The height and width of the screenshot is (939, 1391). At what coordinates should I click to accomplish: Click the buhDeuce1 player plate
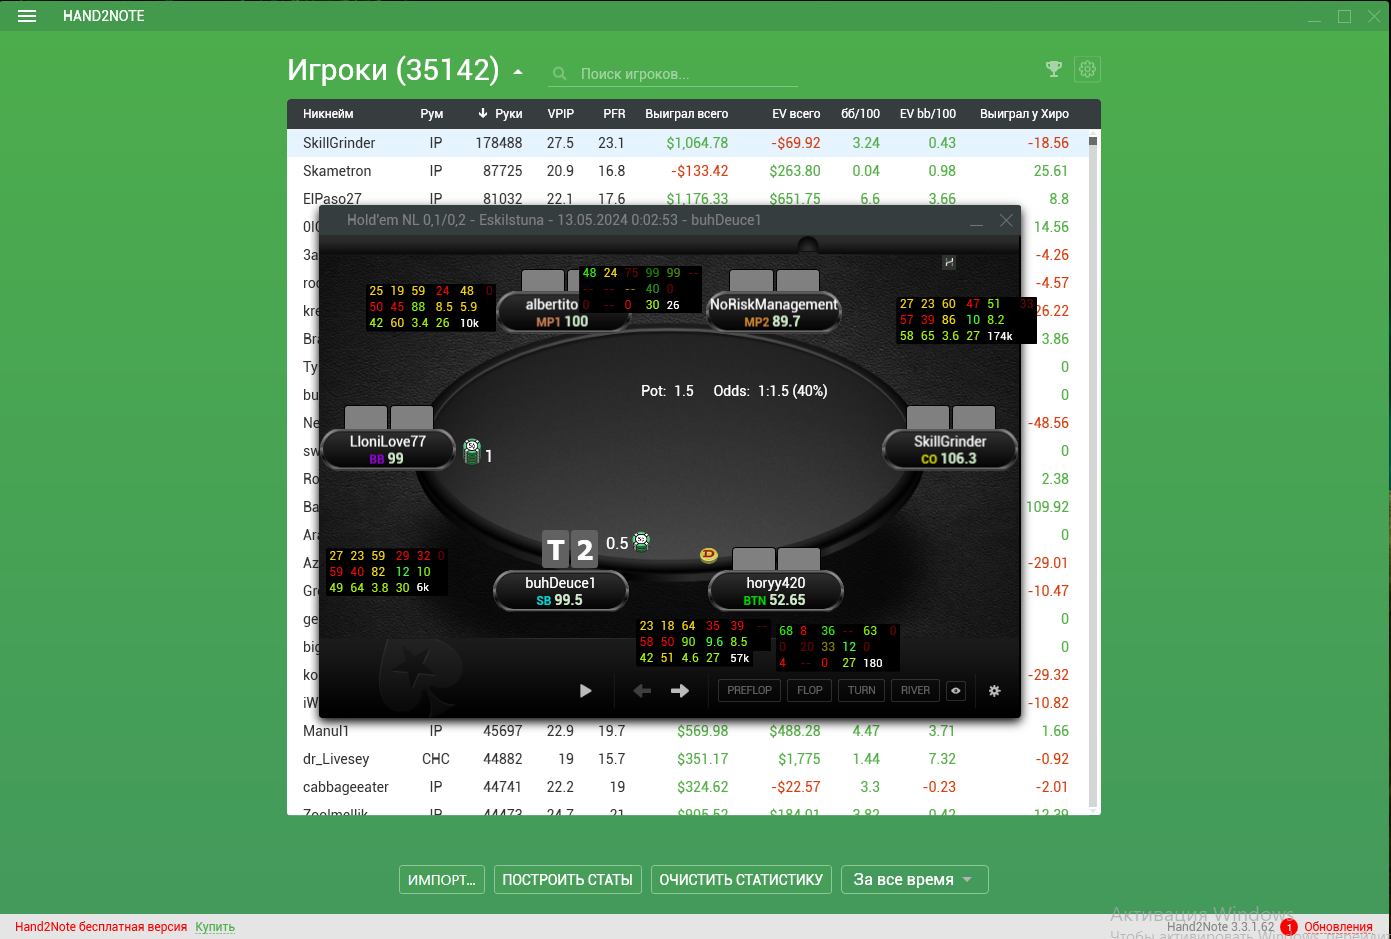[x=561, y=591]
